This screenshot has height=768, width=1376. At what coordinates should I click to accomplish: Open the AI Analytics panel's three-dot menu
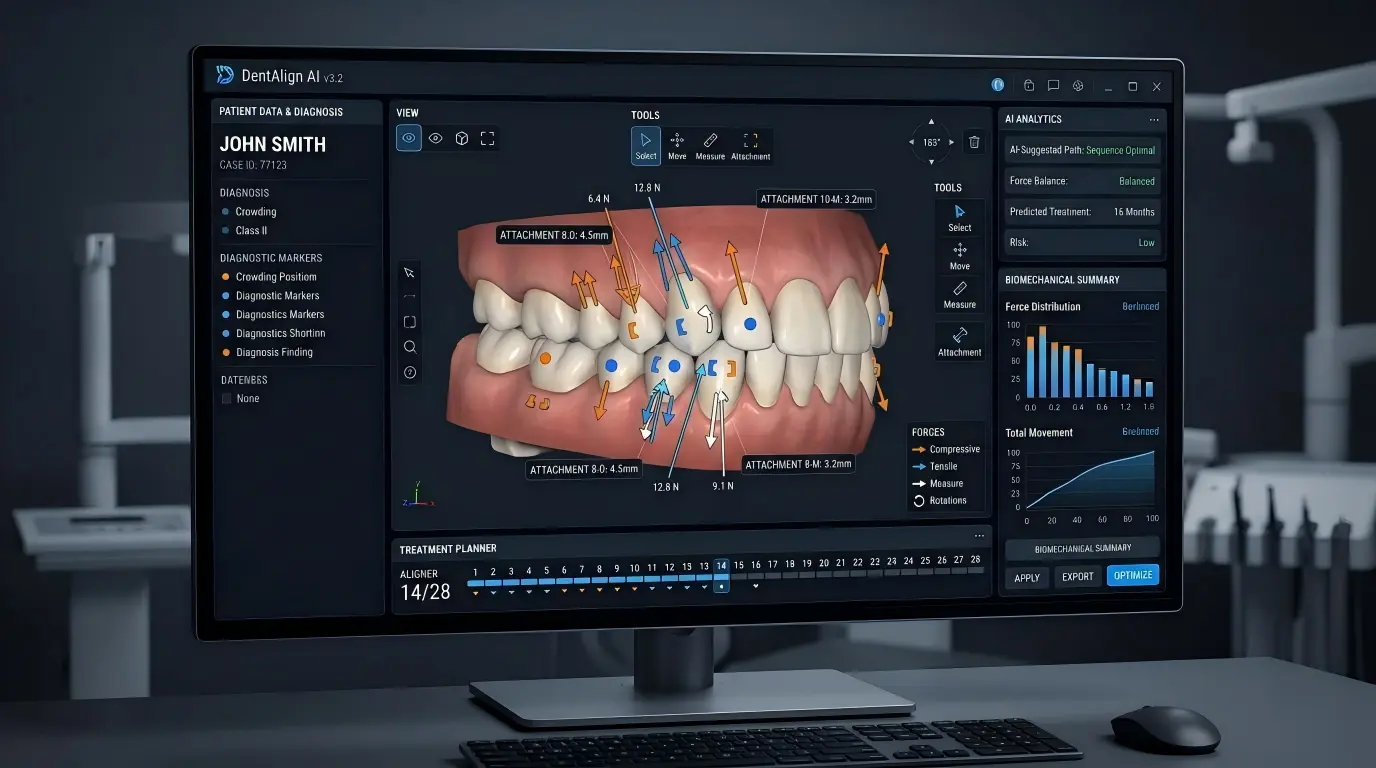click(1154, 119)
